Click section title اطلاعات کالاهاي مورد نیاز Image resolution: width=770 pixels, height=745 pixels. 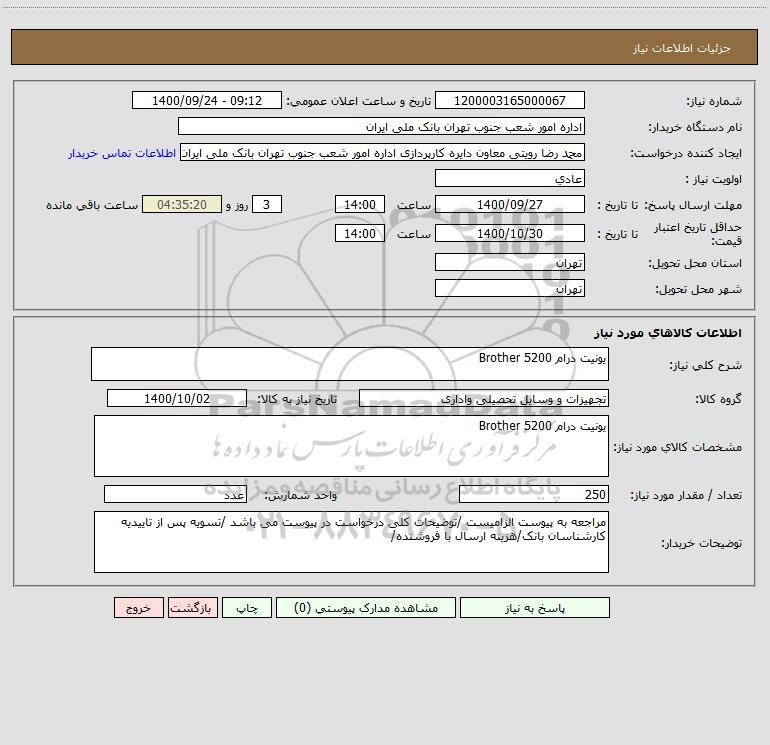668,333
